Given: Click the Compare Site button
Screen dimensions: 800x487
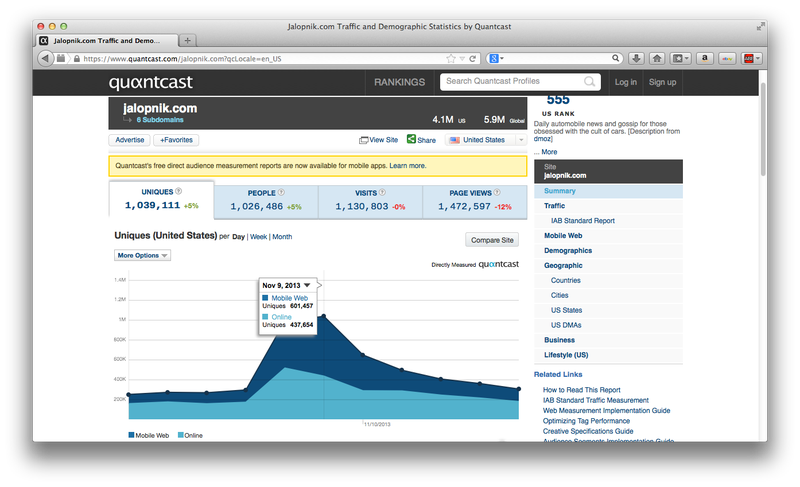Looking at the screenshot, I should coord(492,240).
